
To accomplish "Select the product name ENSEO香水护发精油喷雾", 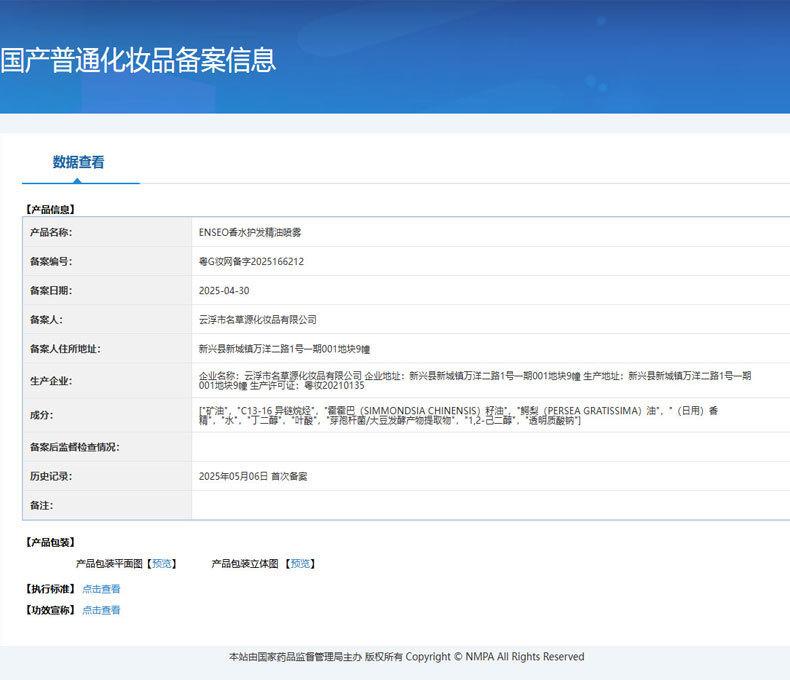I will click(250, 232).
